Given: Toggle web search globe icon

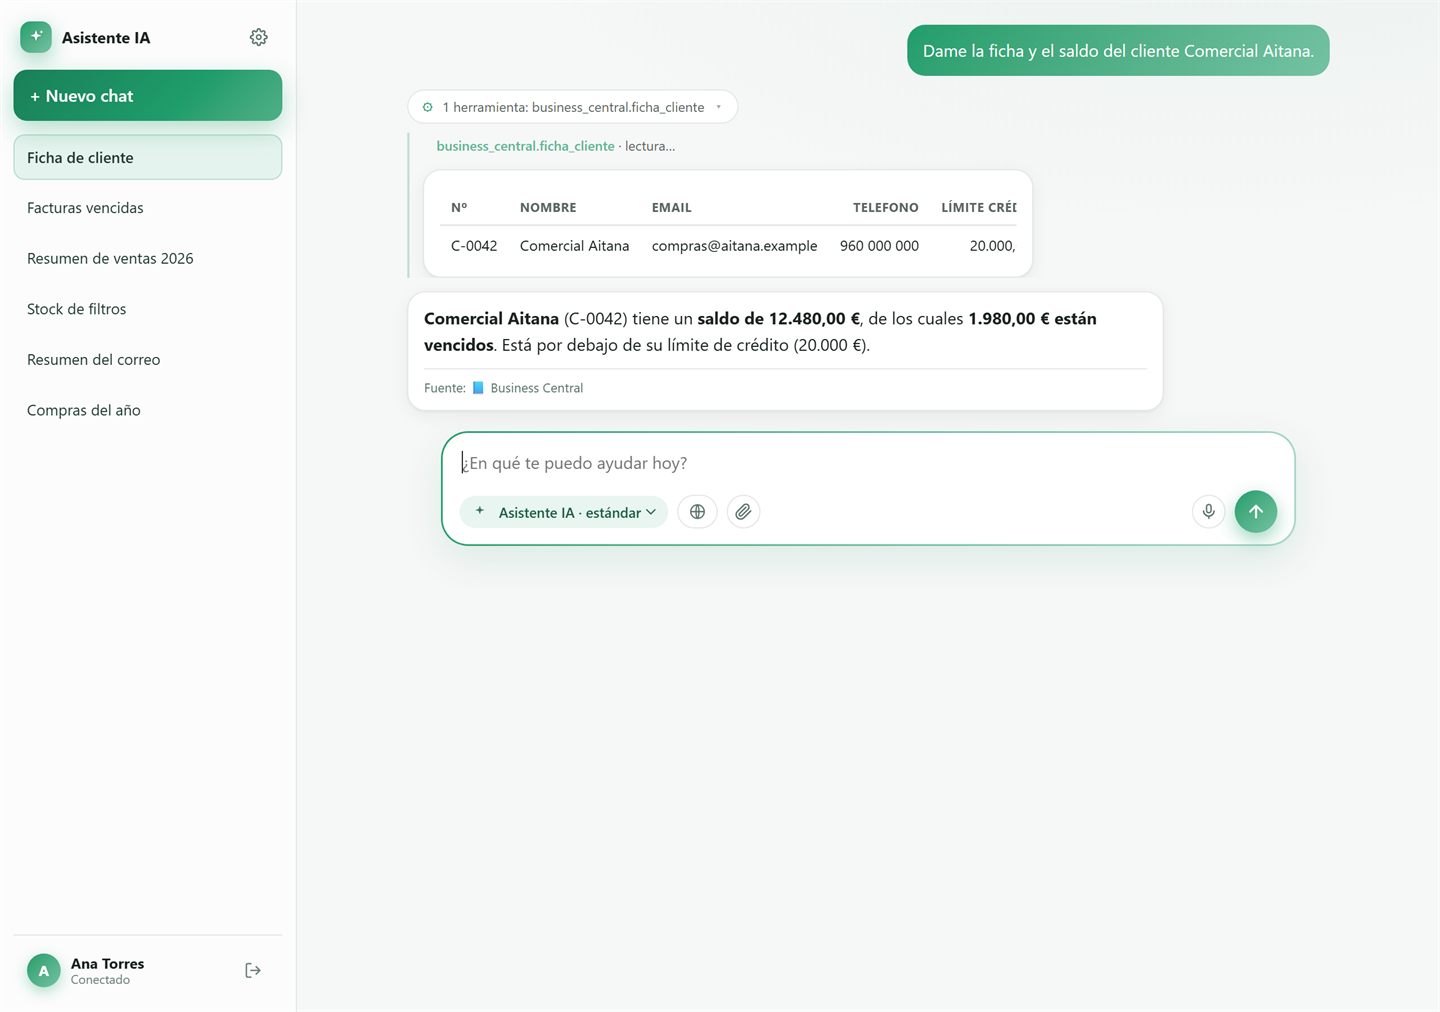Looking at the screenshot, I should (697, 512).
